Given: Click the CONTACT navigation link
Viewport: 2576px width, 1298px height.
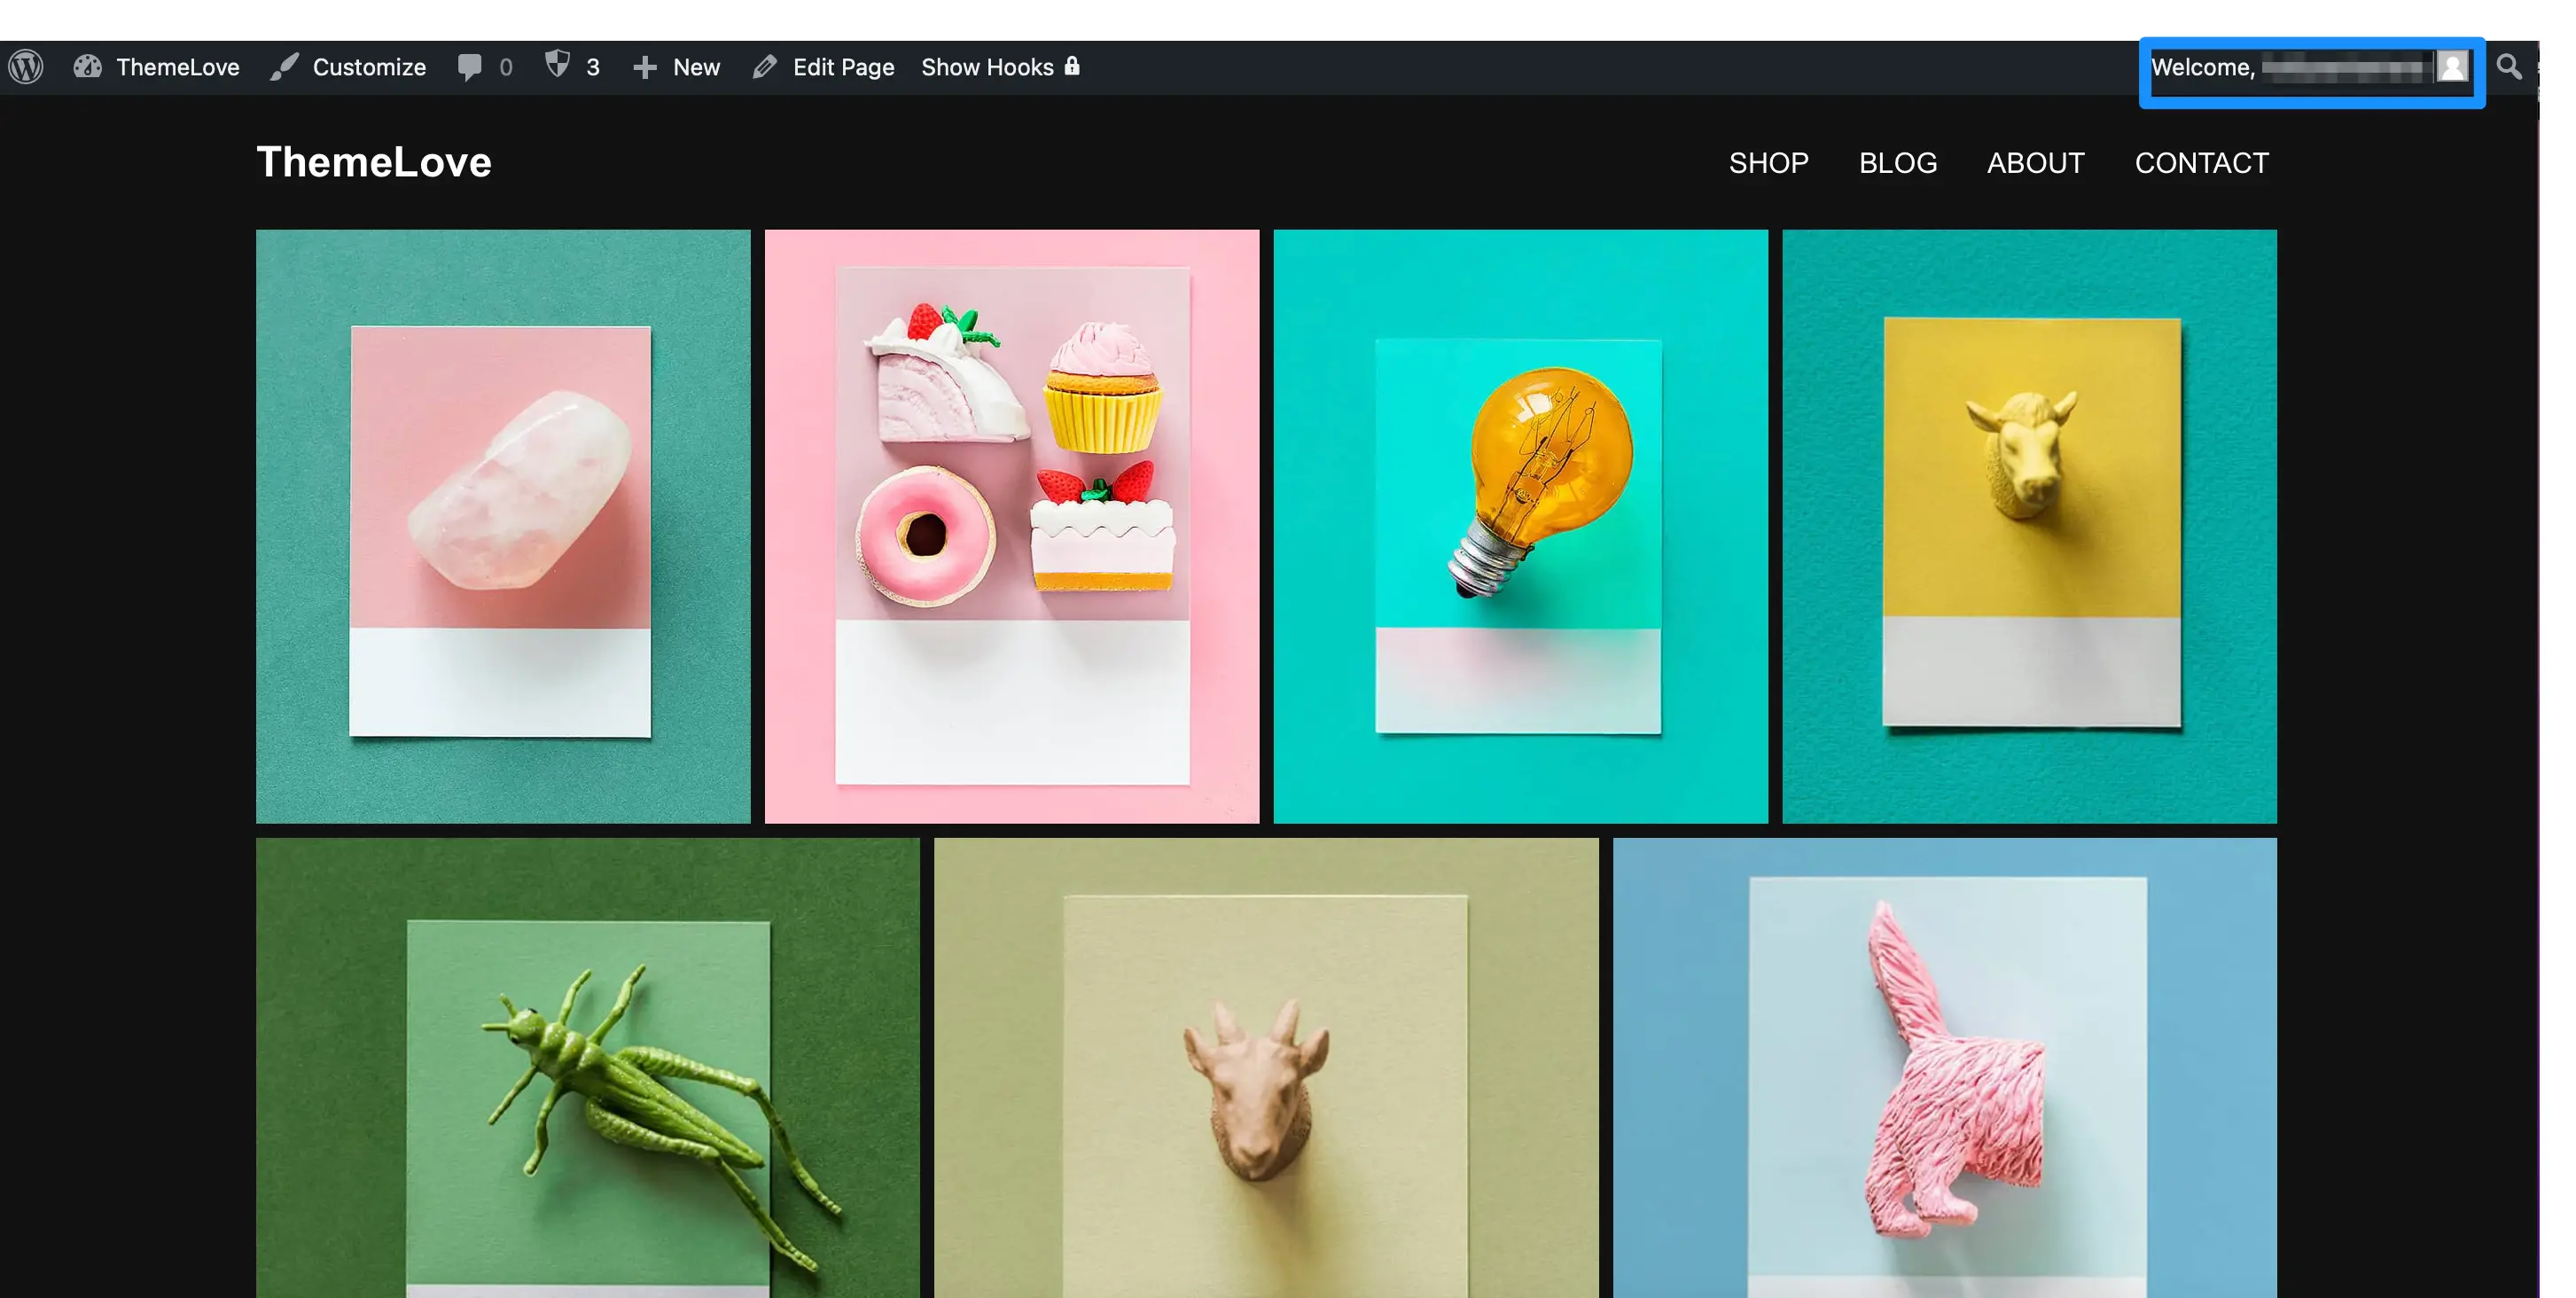Looking at the screenshot, I should pos(2202,160).
